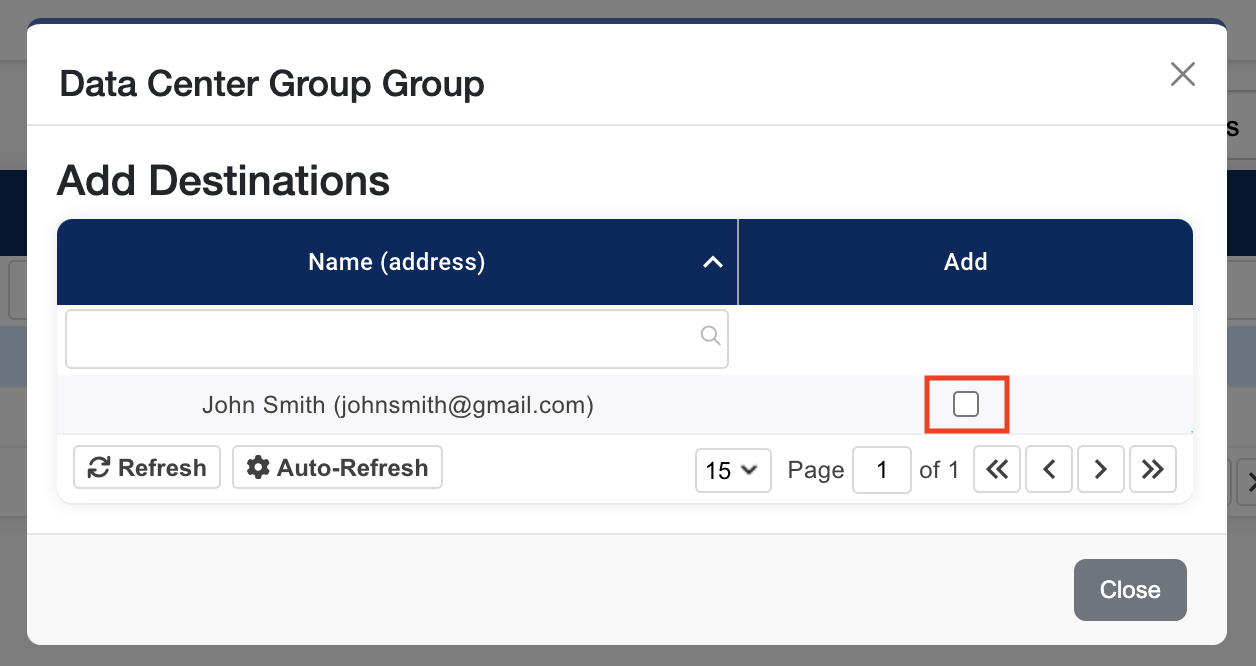1256x666 pixels.
Task: Select the John Smith (johnsmith@gmail.com) row
Action: click(397, 405)
